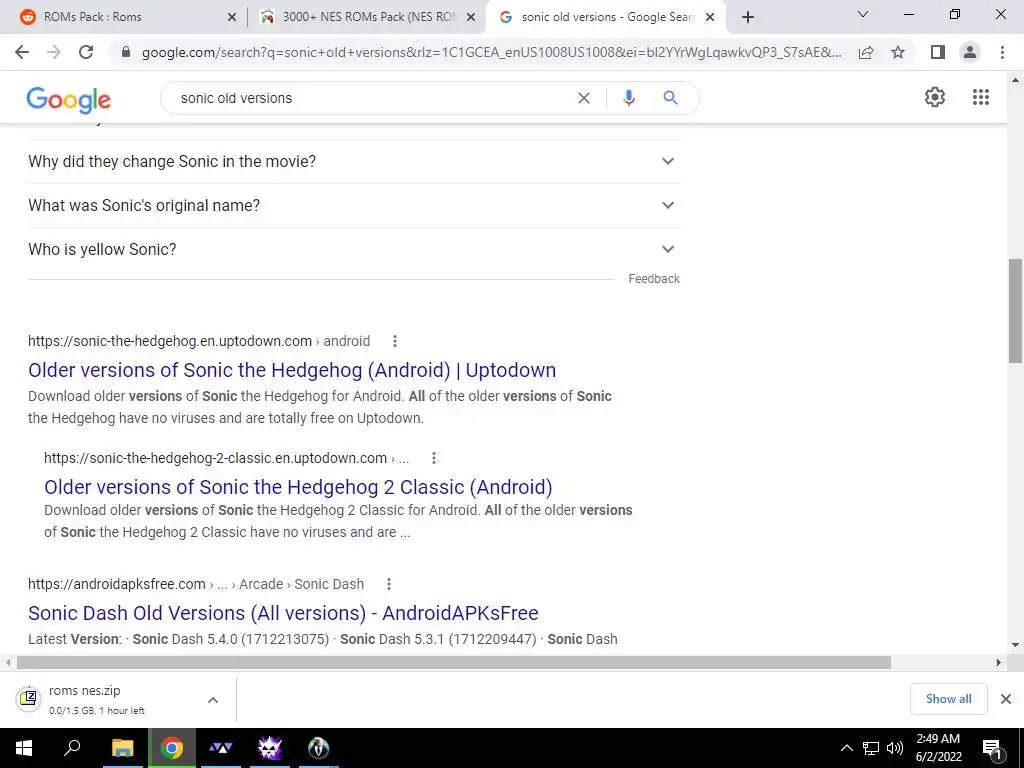This screenshot has height=768, width=1024.
Task: Open Chrome side panel
Action: (x=938, y=52)
